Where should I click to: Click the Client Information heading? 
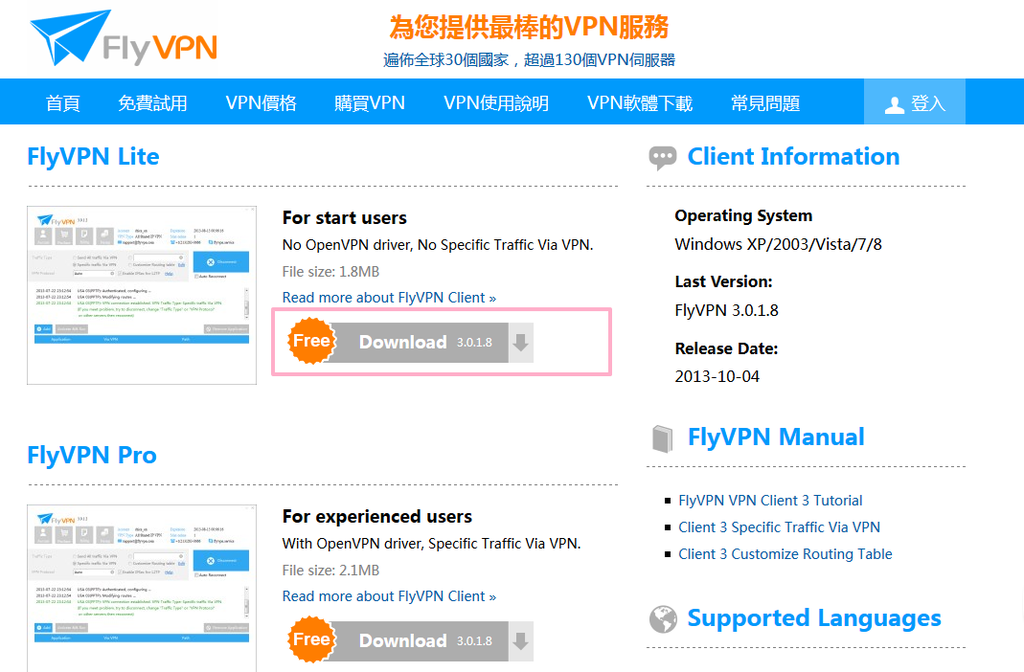[793, 157]
